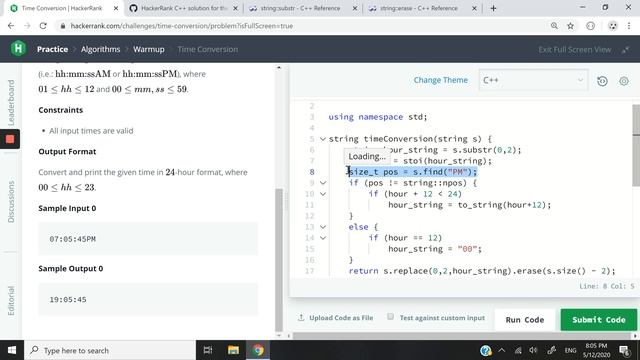This screenshot has width=640, height=360.
Task: Open the clock showing 8:05 PM
Action: (x=596, y=350)
